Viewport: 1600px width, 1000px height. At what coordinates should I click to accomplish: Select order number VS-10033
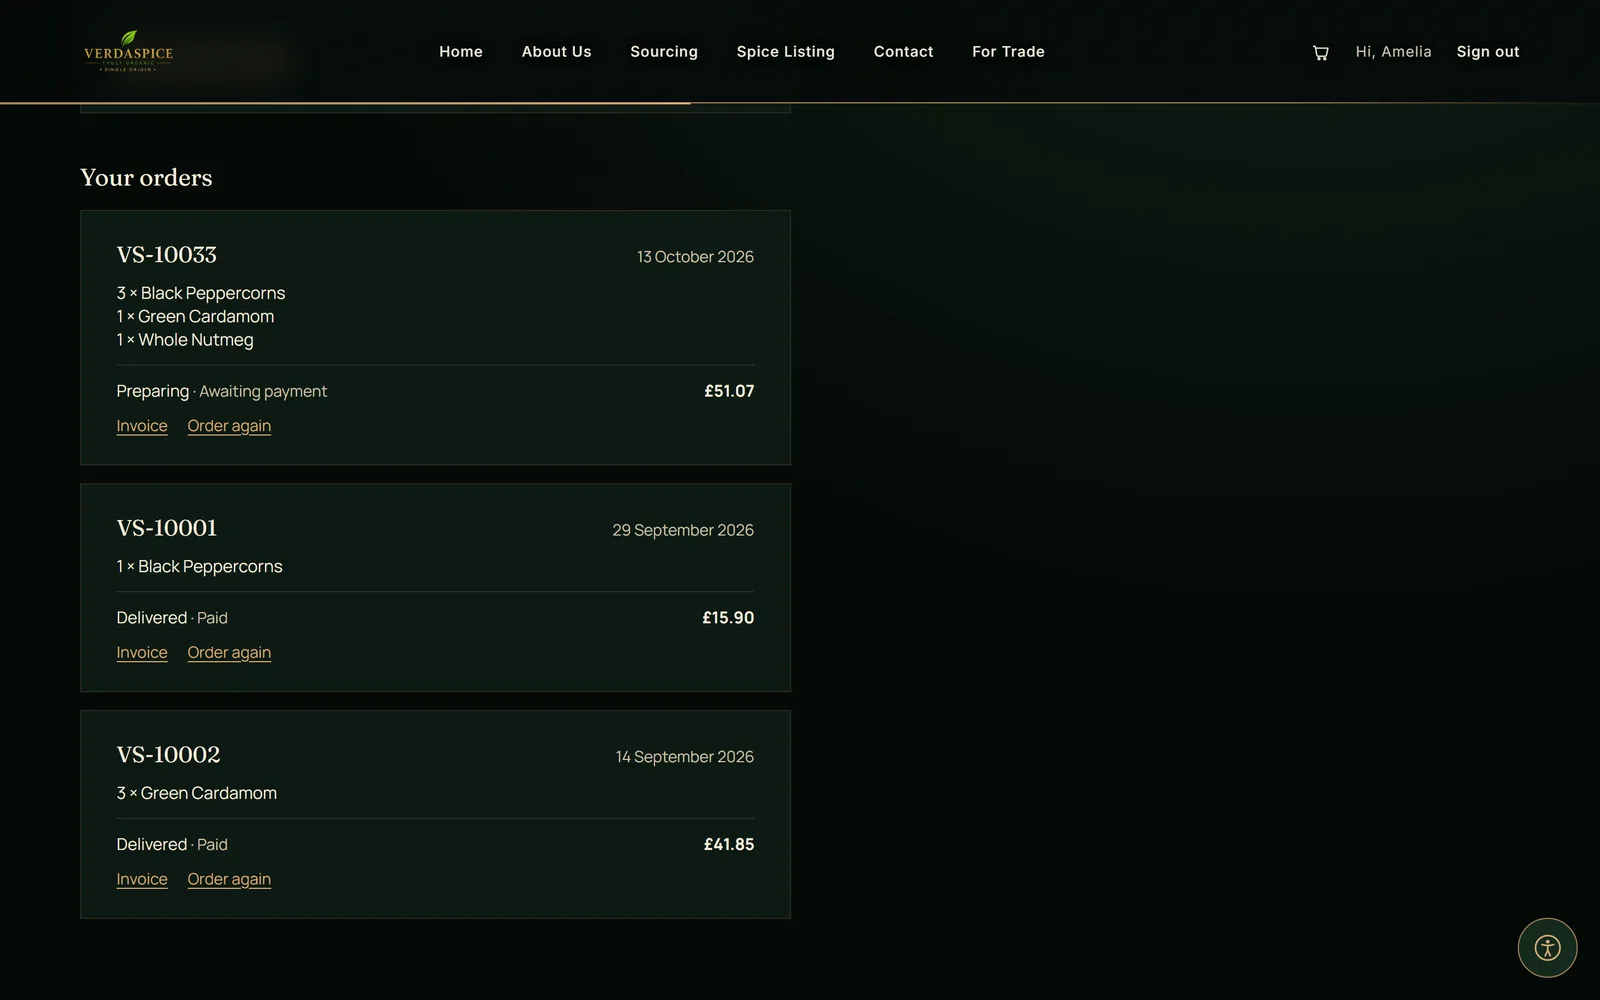[166, 255]
